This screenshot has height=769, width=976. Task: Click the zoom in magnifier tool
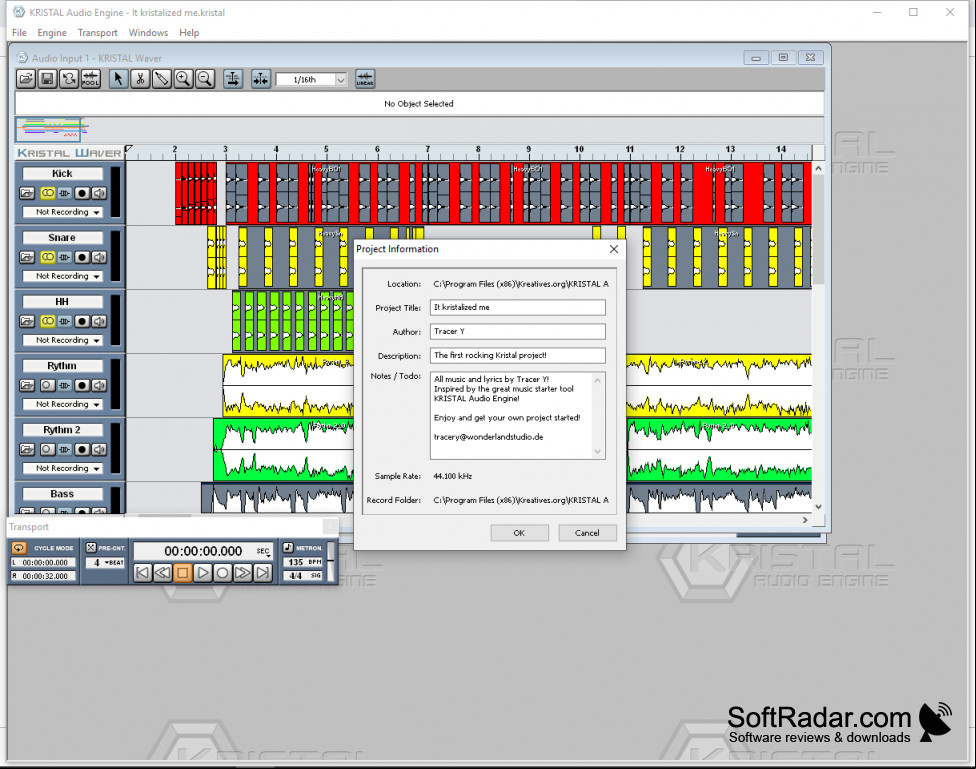click(183, 79)
